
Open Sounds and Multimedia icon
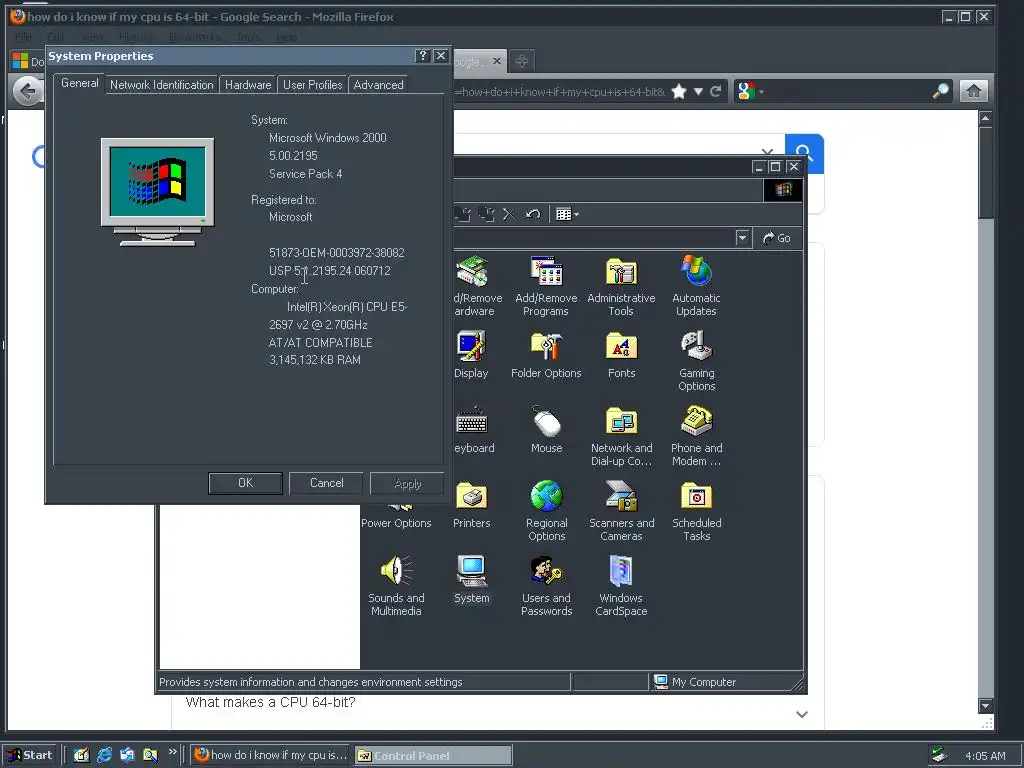pos(396,586)
